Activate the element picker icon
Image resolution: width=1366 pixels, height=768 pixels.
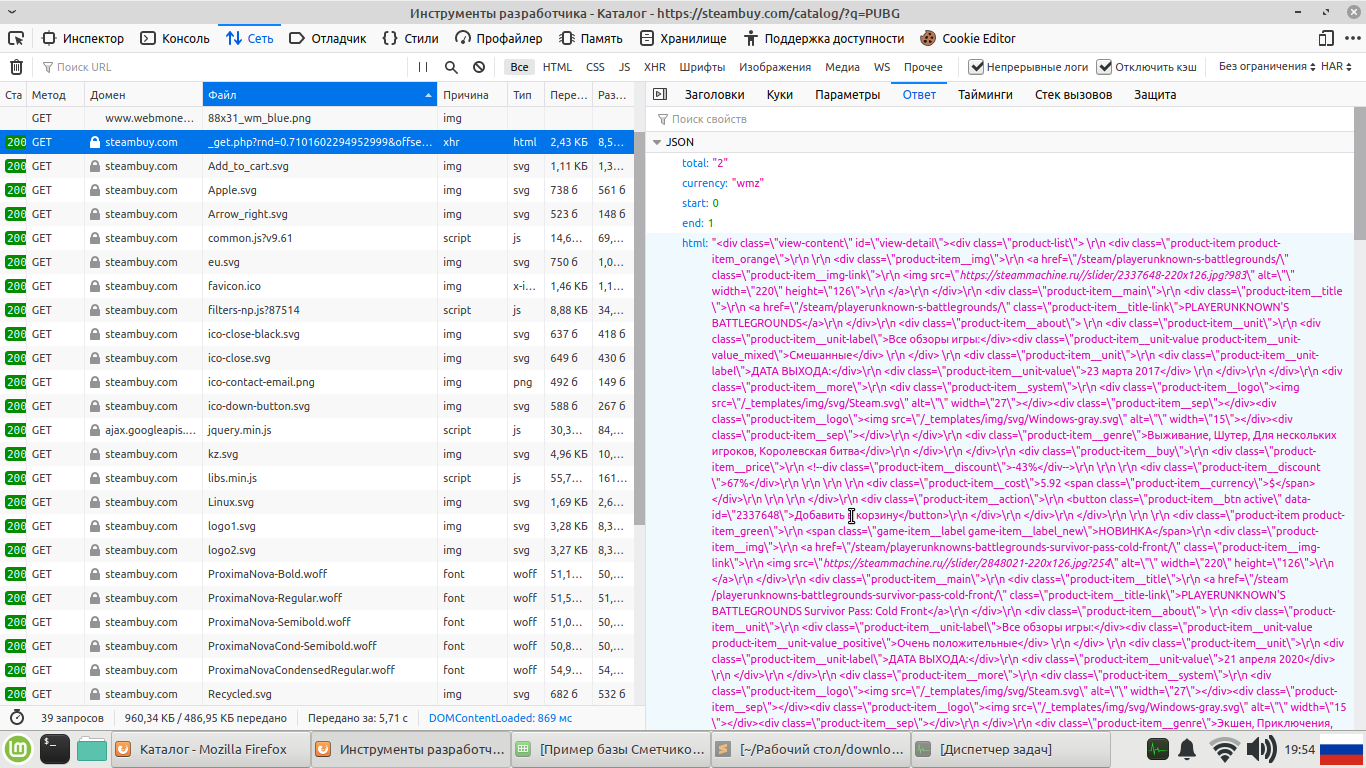[16, 38]
